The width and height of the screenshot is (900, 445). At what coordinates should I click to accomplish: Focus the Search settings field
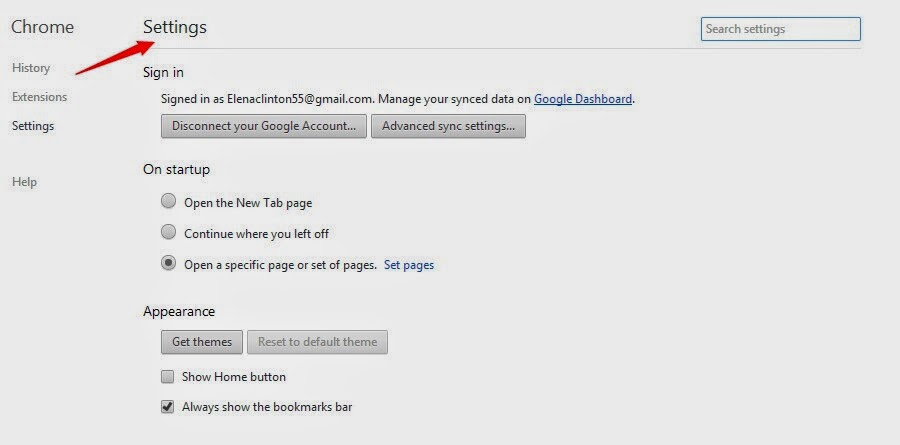781,29
